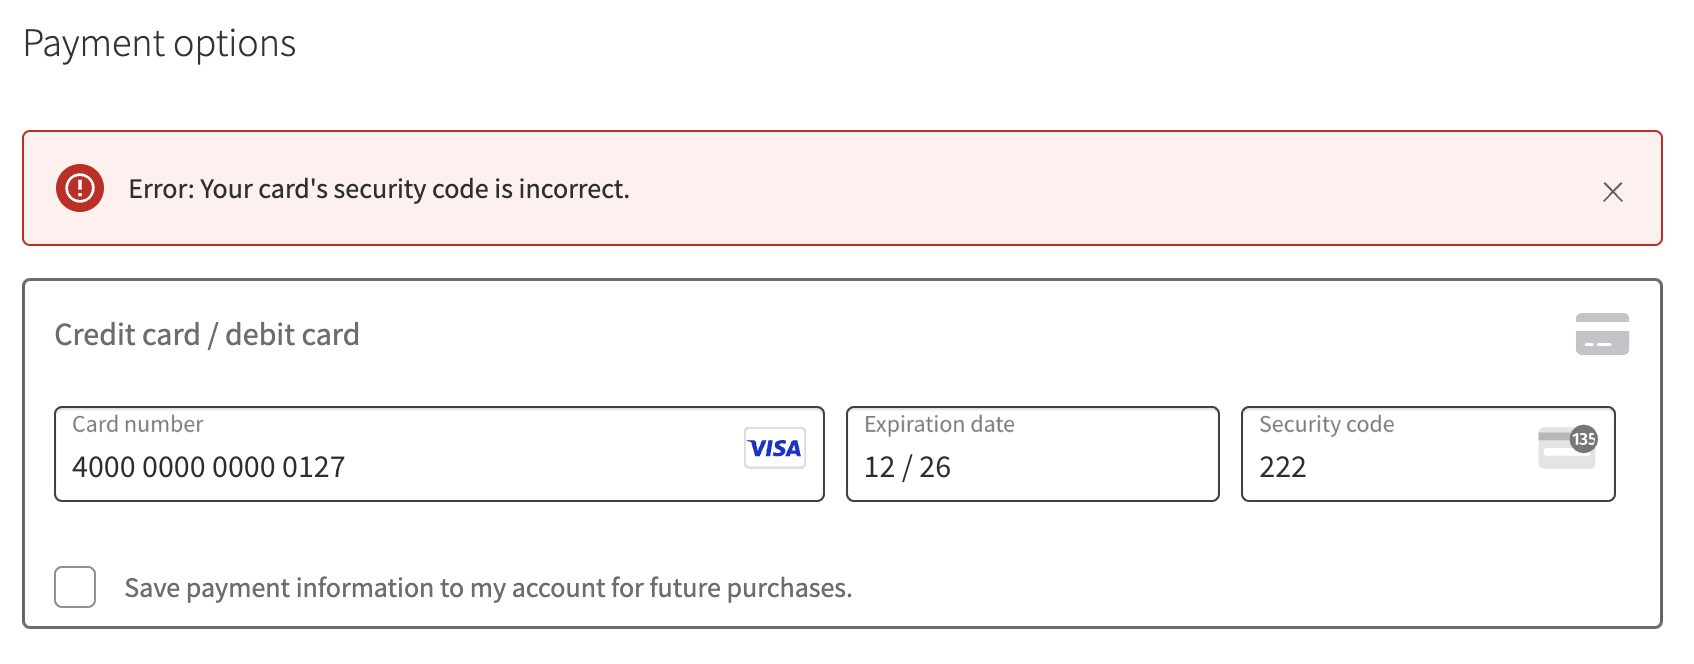Click the gray credit card icon
Screen dimensions: 1694x664
coord(1602,334)
